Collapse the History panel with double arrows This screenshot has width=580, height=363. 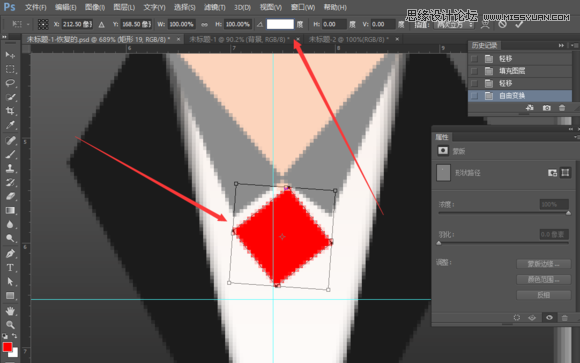point(561,45)
